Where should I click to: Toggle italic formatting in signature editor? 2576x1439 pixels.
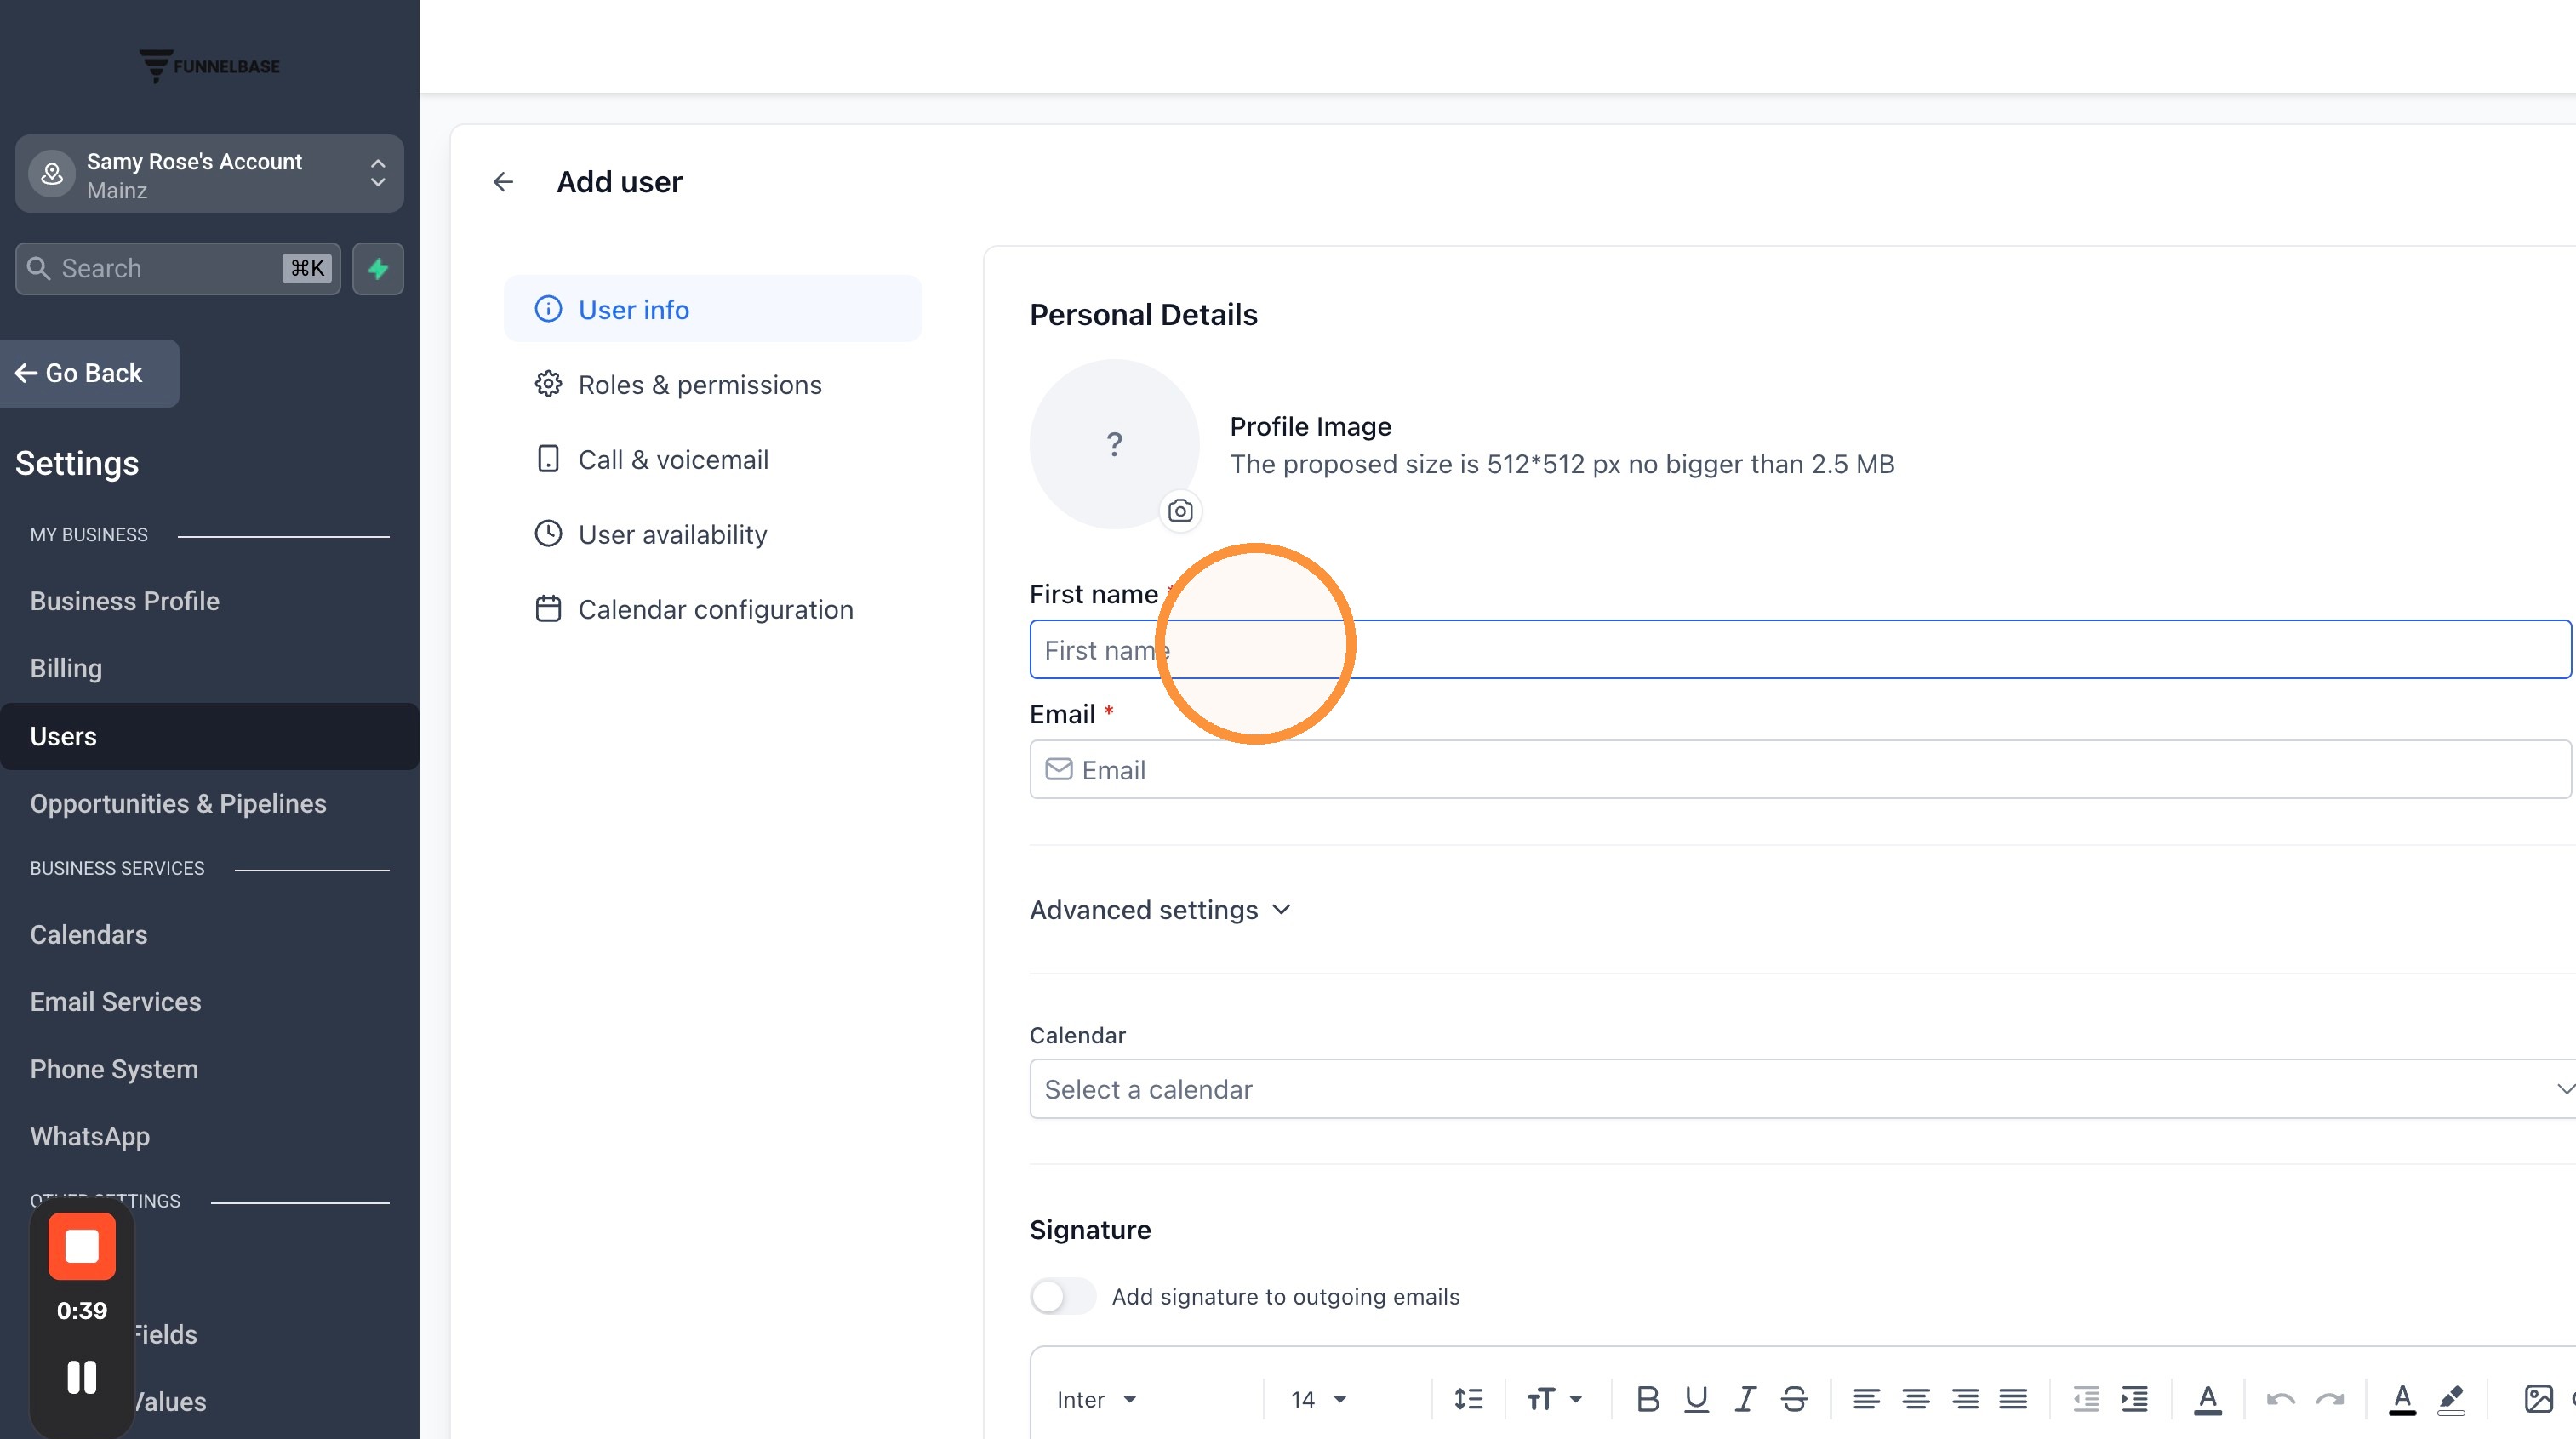click(1745, 1399)
